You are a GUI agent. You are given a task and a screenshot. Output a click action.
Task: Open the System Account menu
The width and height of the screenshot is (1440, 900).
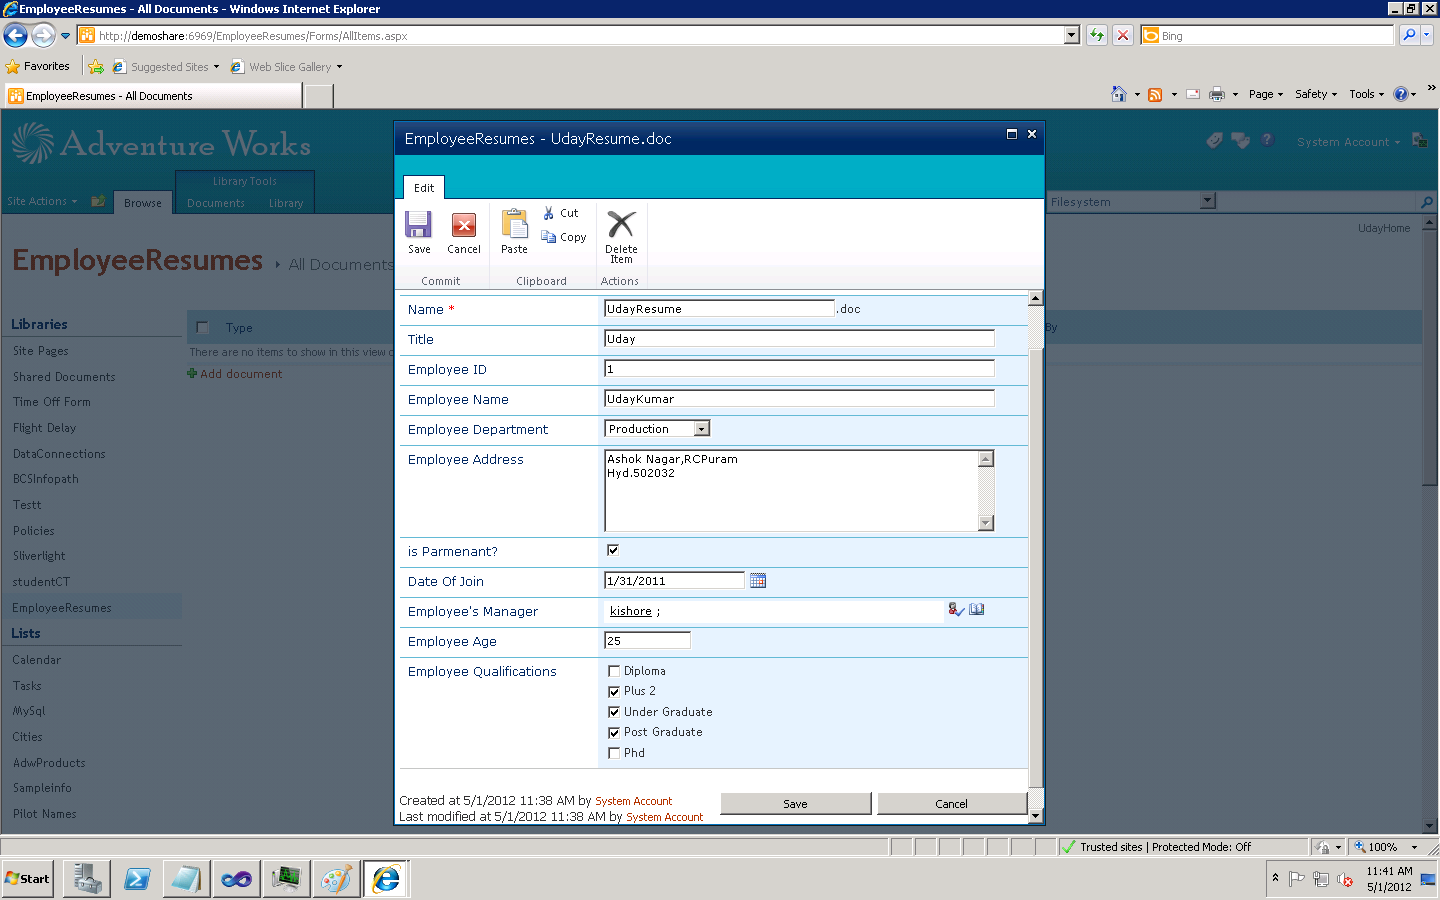coord(1348,142)
